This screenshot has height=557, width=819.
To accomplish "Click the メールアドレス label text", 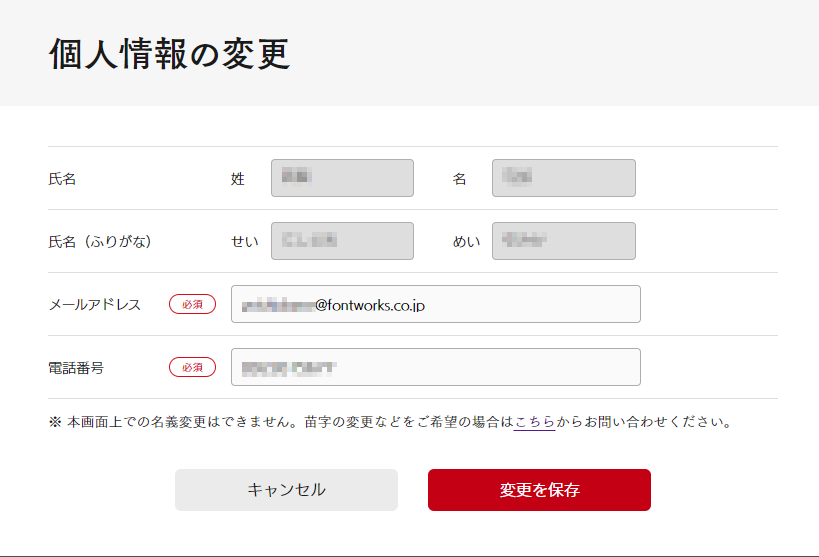I will point(95,305).
